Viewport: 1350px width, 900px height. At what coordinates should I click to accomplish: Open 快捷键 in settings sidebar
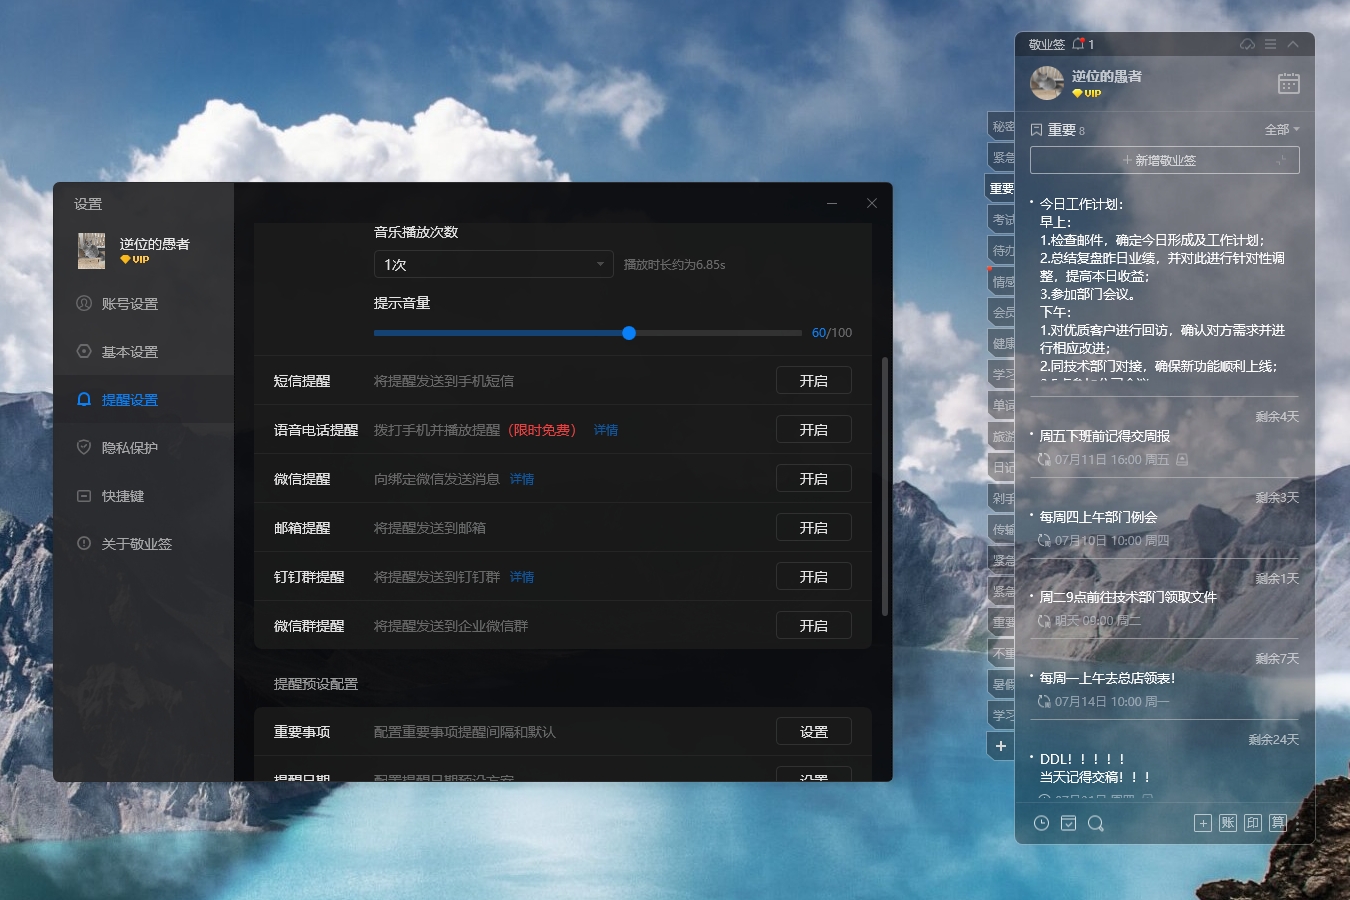click(144, 496)
